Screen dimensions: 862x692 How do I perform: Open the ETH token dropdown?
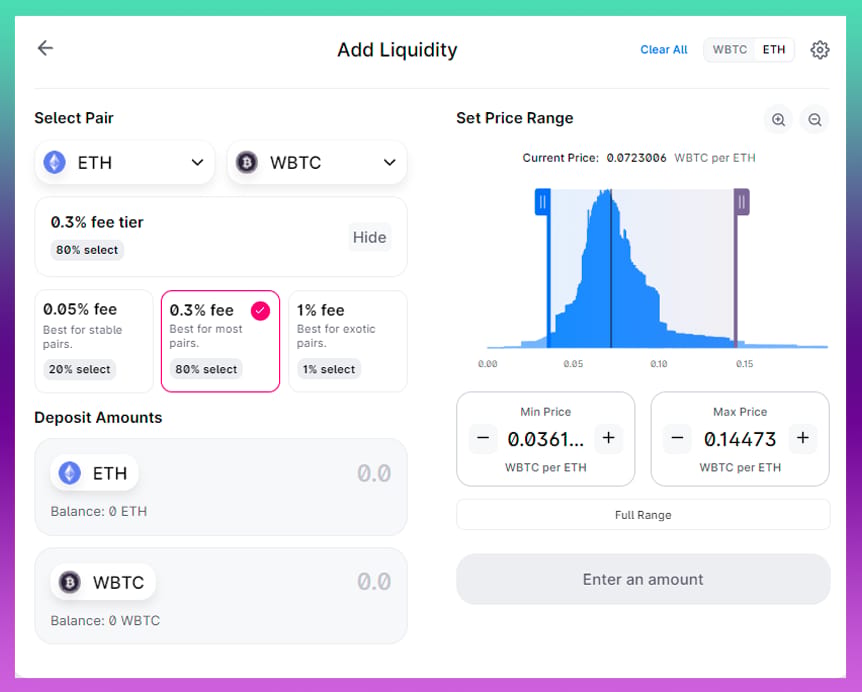(x=125, y=162)
